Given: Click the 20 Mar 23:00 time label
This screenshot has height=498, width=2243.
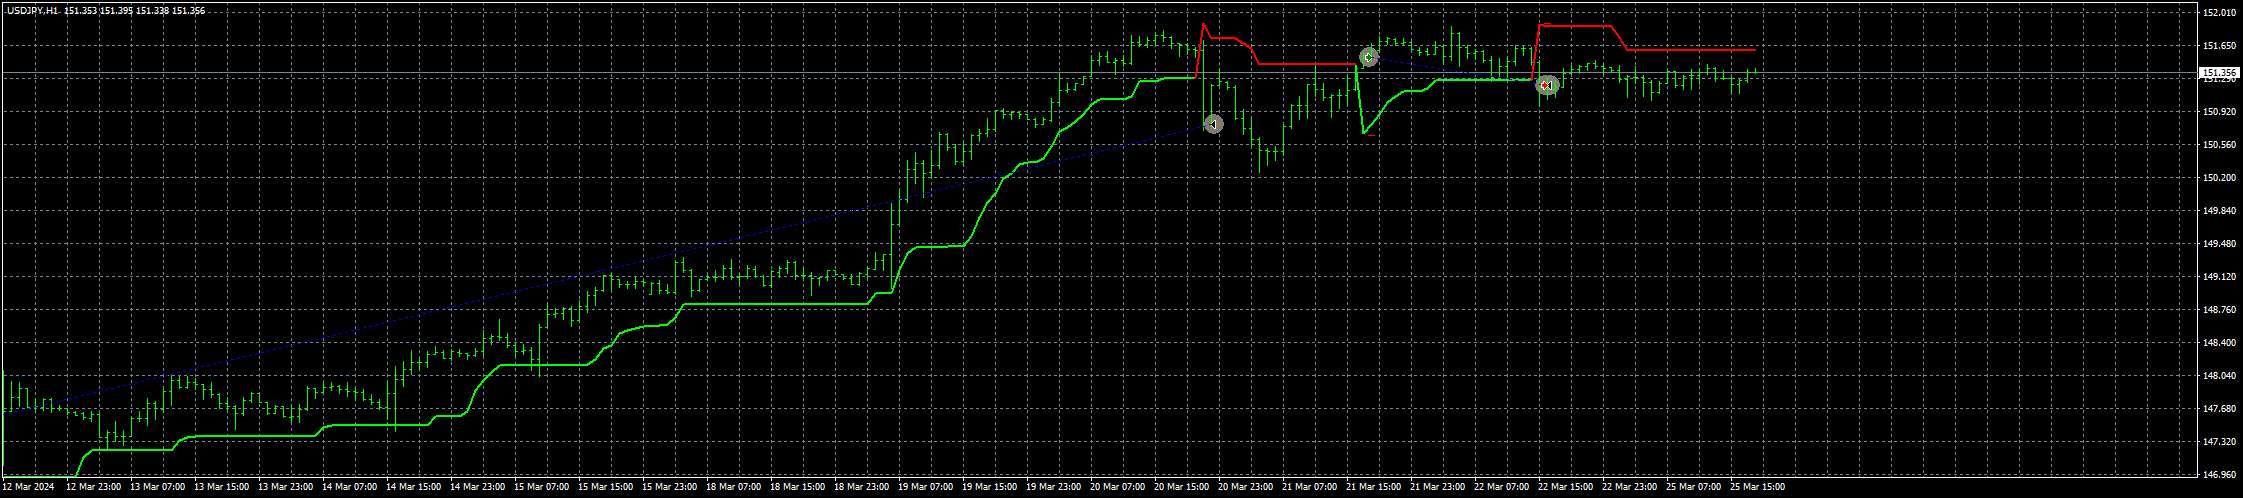Looking at the screenshot, I should 1246,487.
